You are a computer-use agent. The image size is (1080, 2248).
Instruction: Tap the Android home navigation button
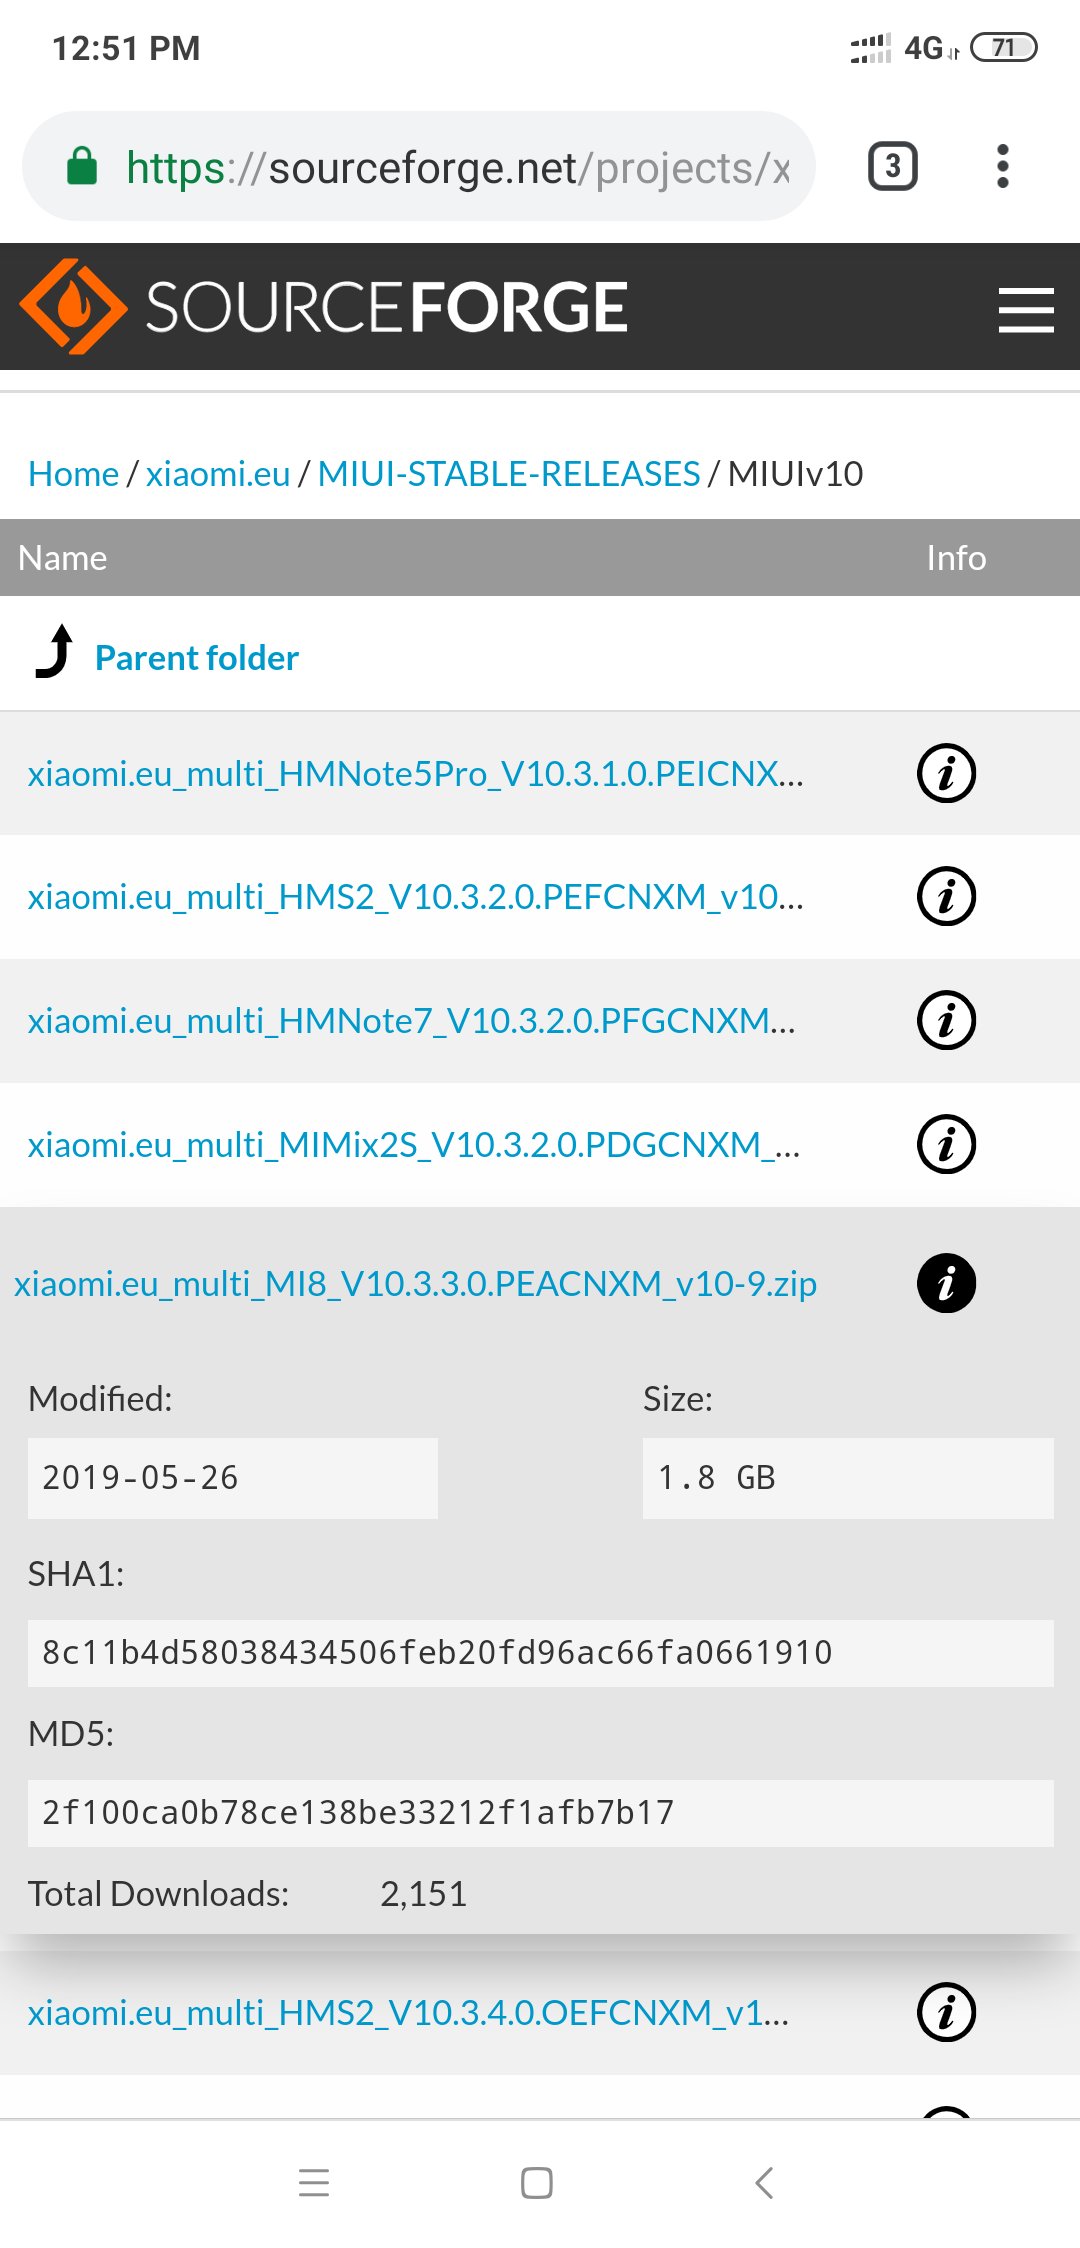click(x=537, y=2183)
